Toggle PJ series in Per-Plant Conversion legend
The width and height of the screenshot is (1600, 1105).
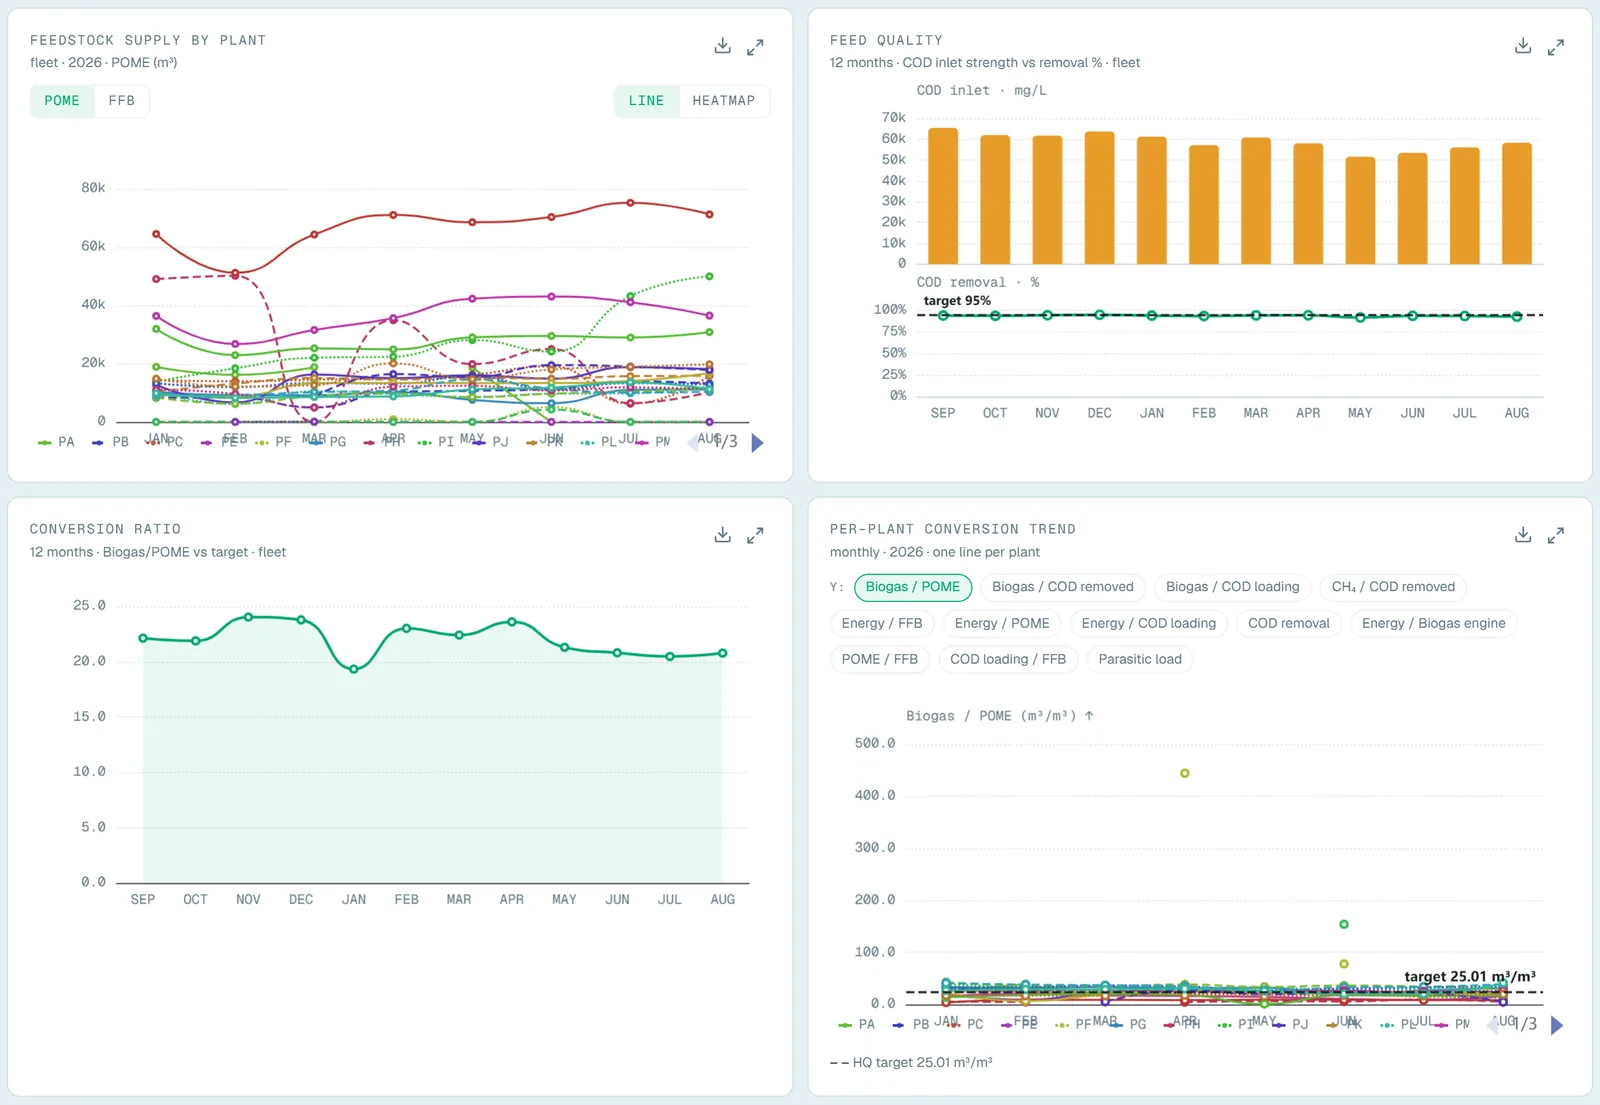1290,1025
